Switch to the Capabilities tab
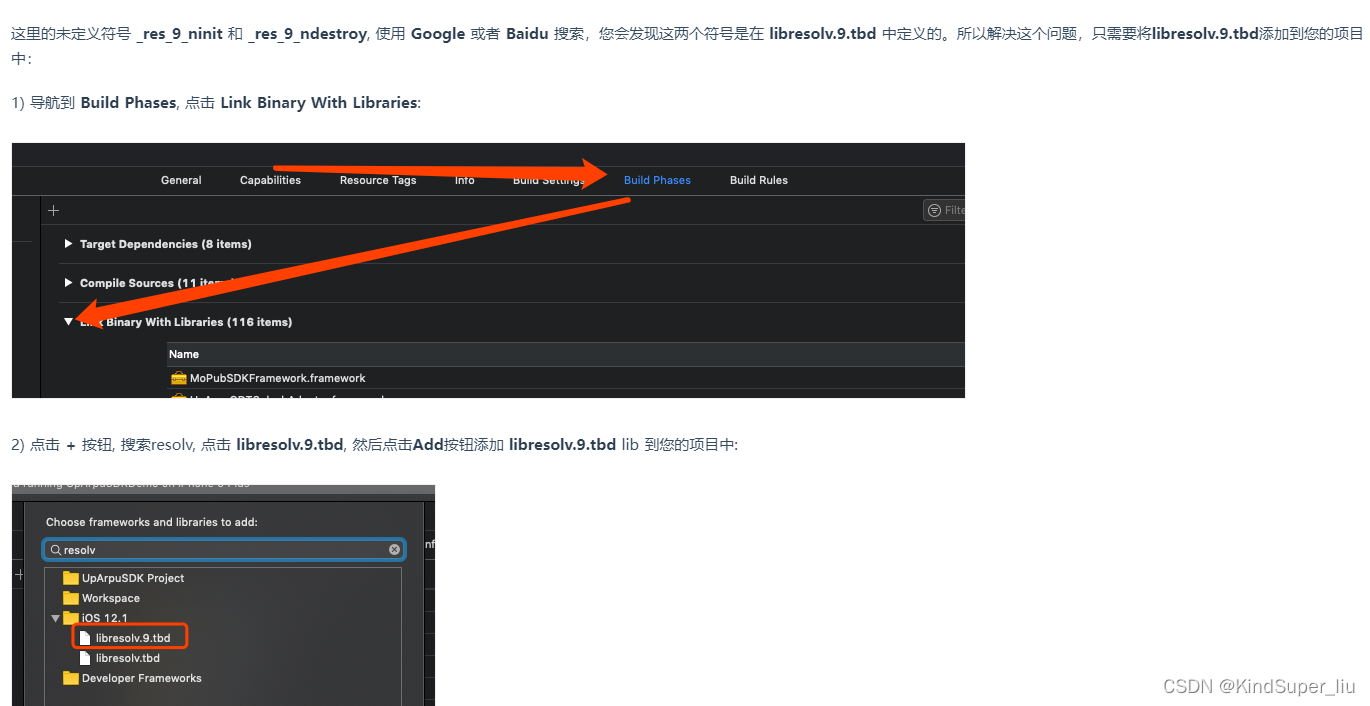This screenshot has height=706, width=1370. point(270,180)
